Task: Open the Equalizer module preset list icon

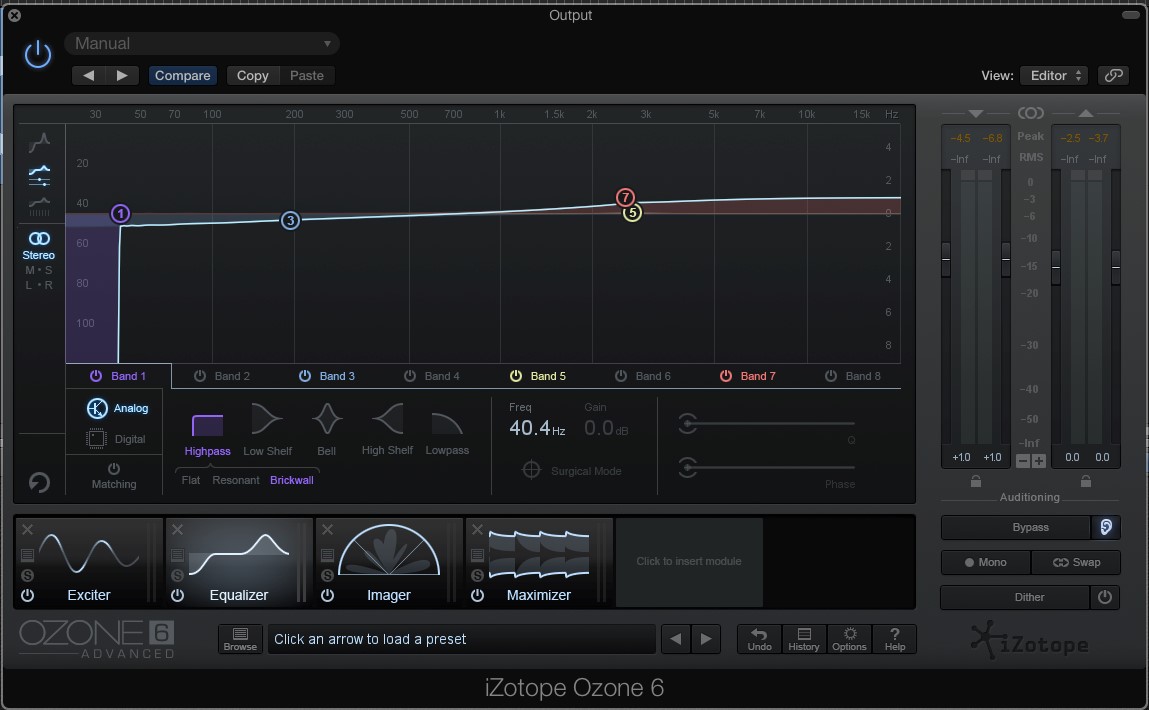Action: (177, 555)
